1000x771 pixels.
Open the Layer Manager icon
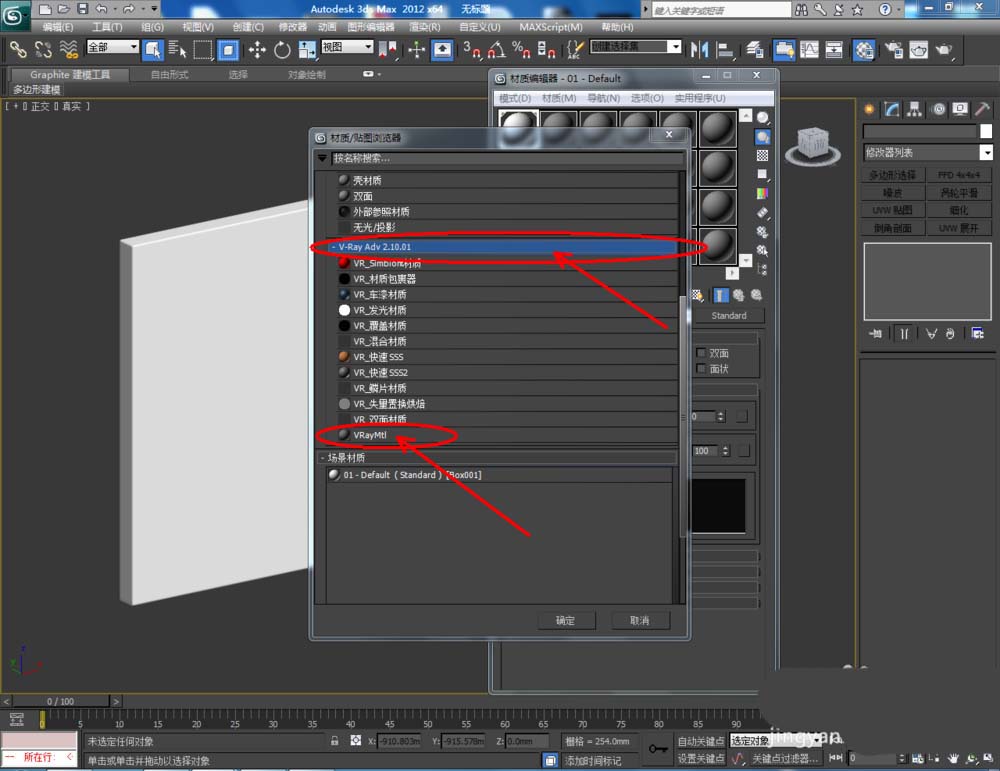(755, 50)
